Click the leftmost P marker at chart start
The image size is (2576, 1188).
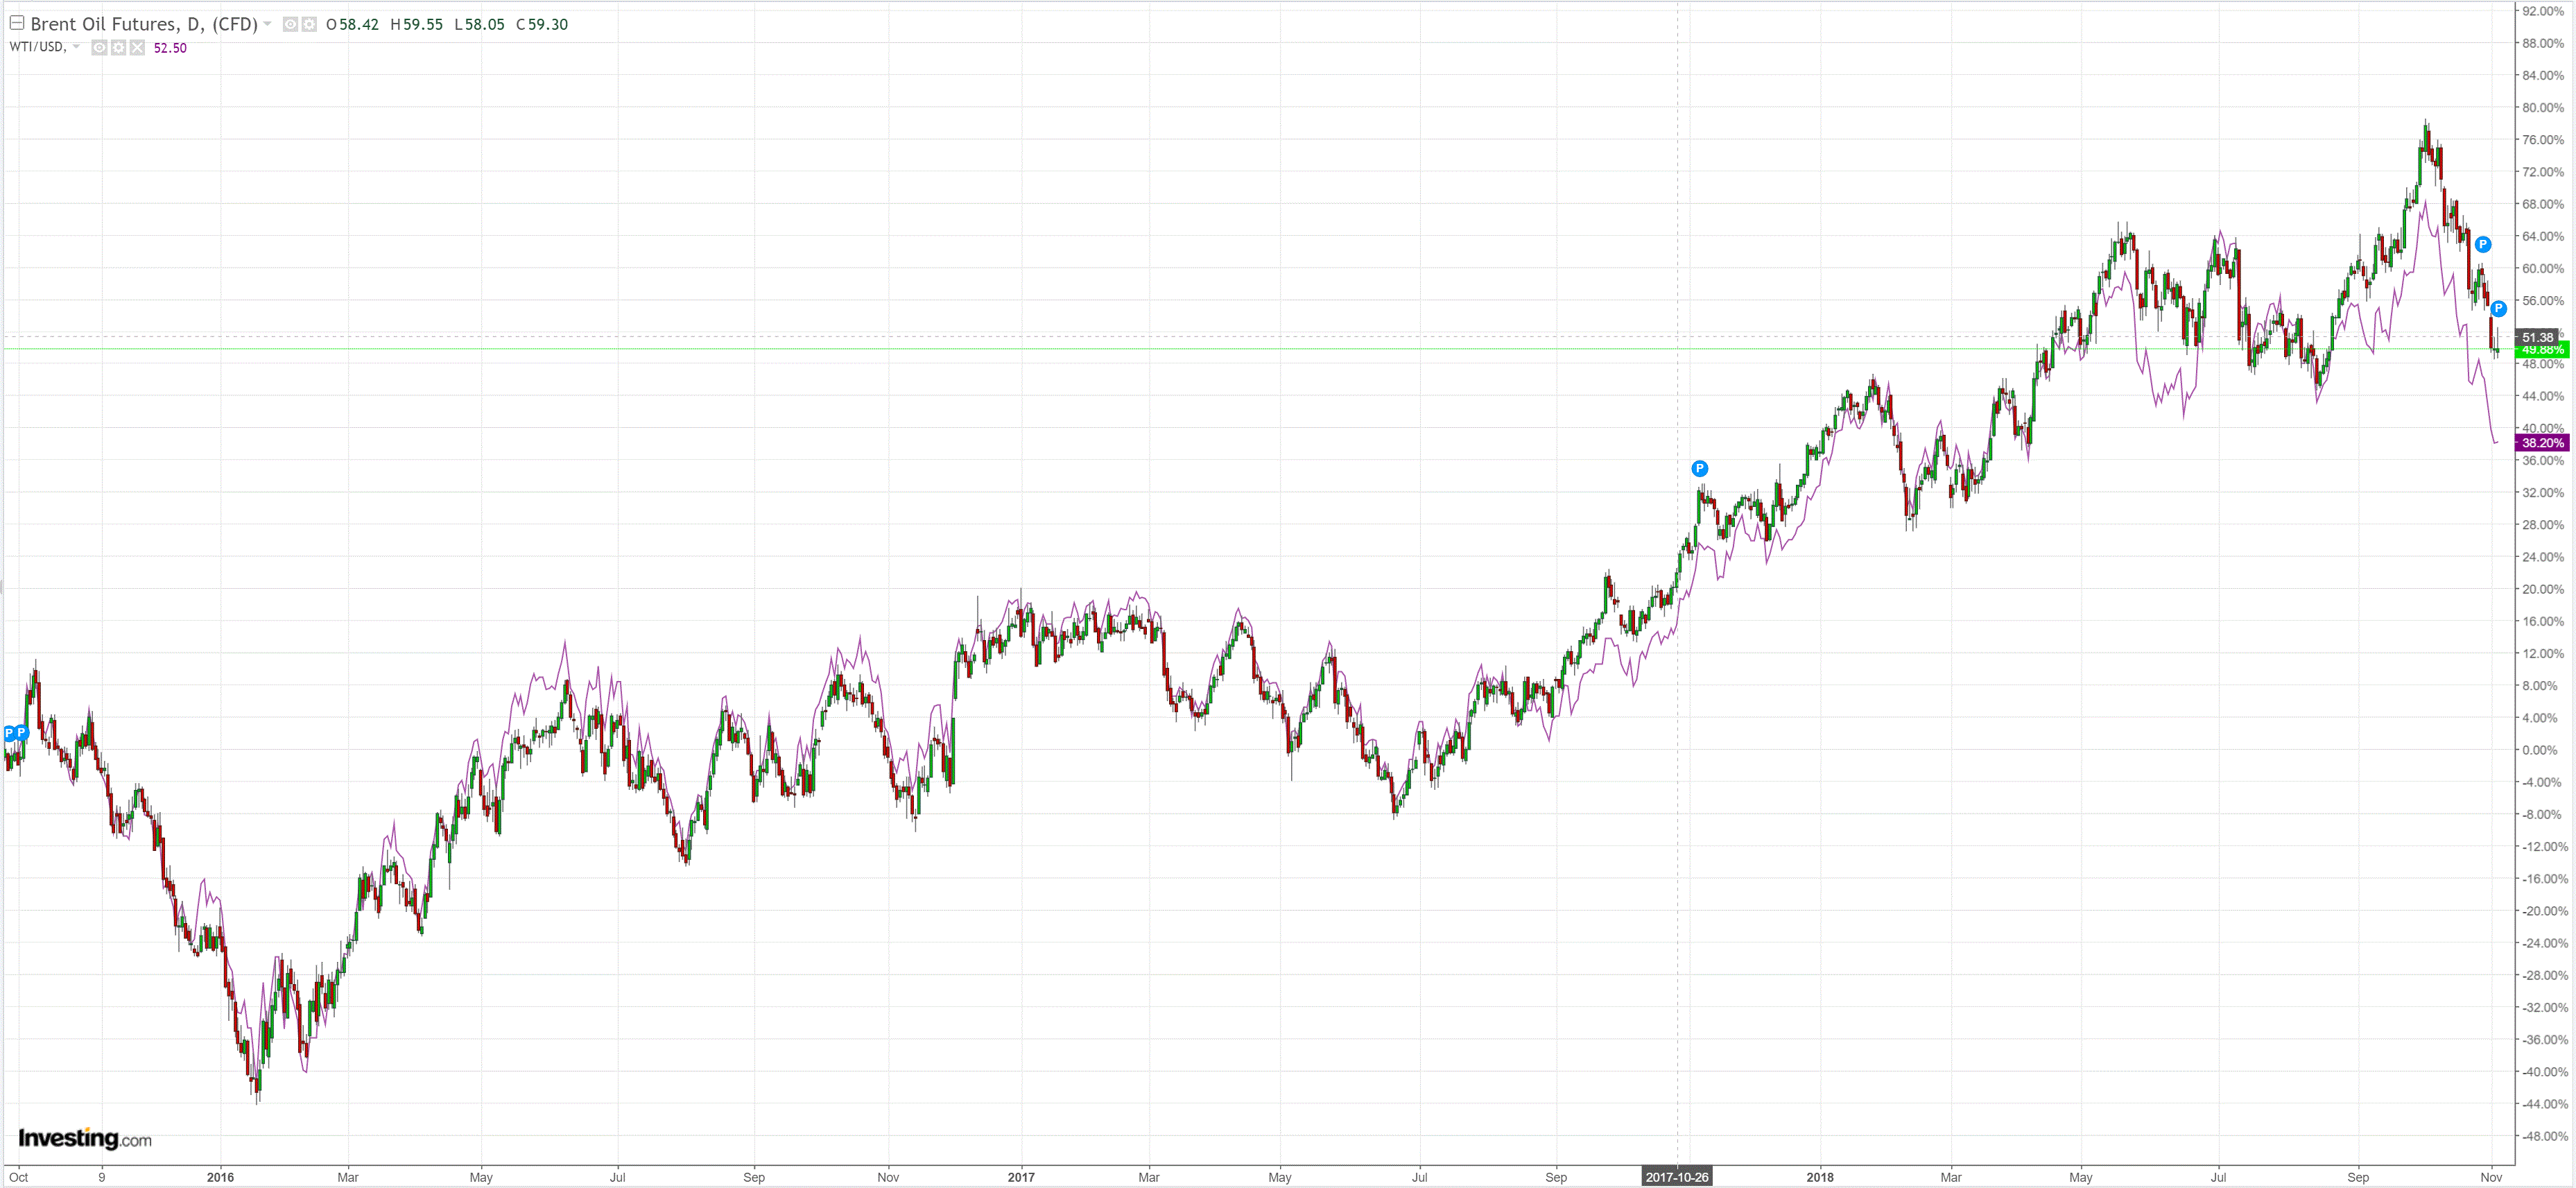click(9, 733)
